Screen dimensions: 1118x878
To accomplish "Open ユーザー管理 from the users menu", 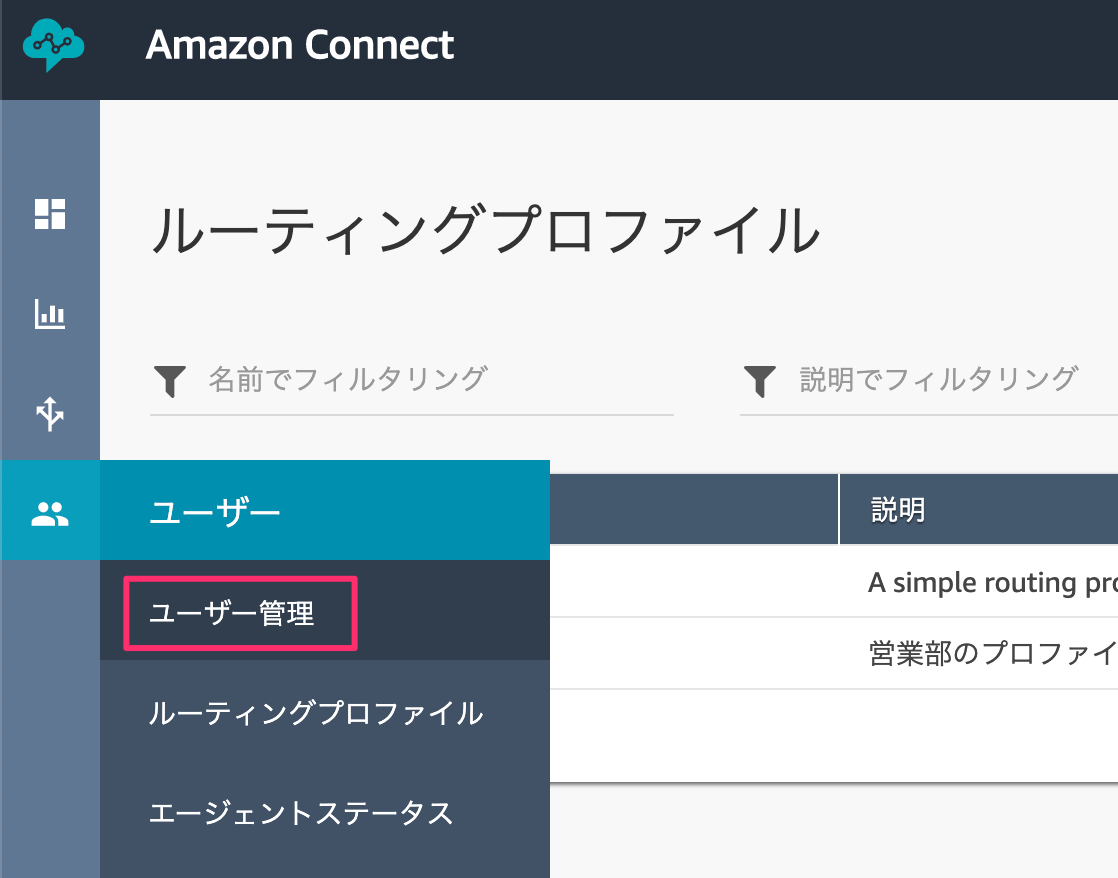I will pos(232,613).
